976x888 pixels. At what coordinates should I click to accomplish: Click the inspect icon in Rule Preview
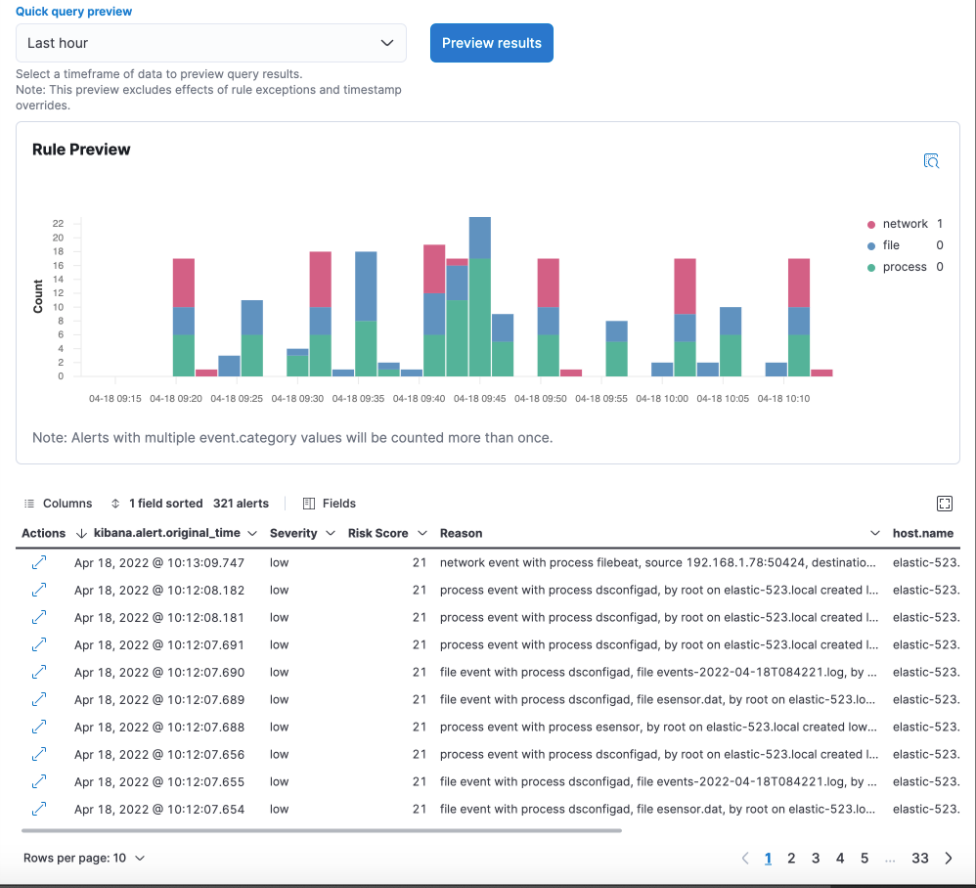coord(931,161)
